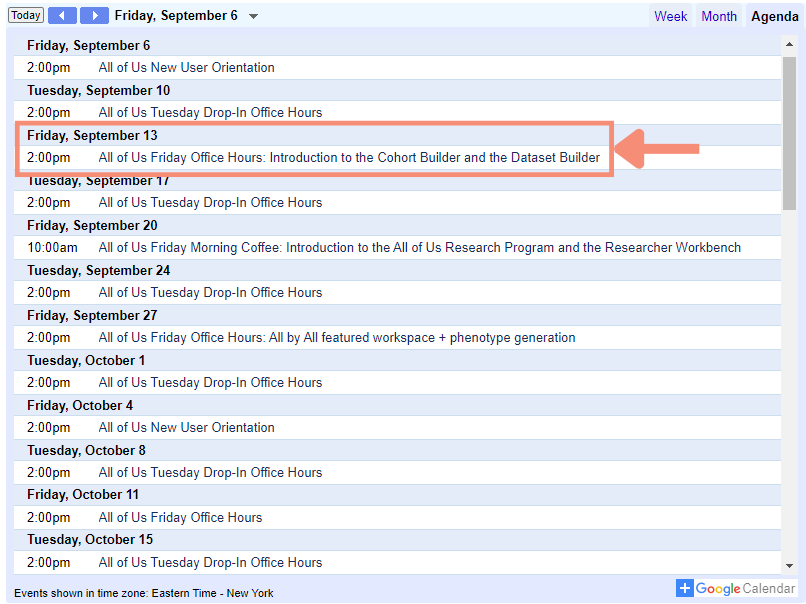Select the Tuesday, September 10 day heading

(x=98, y=90)
